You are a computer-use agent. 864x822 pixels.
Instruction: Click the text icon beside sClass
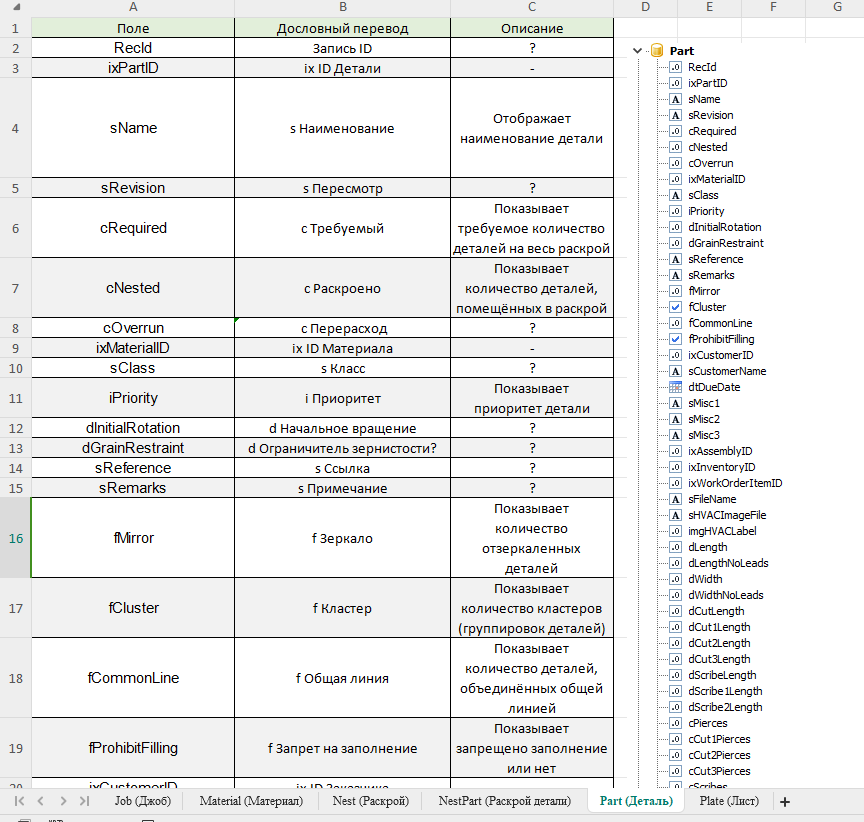point(676,195)
